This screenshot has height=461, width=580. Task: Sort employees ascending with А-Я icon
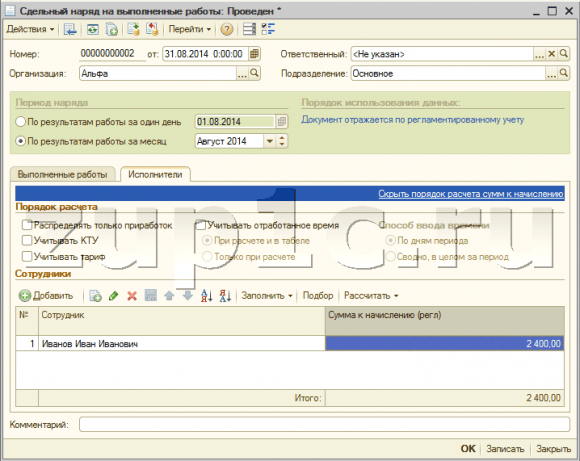click(206, 296)
